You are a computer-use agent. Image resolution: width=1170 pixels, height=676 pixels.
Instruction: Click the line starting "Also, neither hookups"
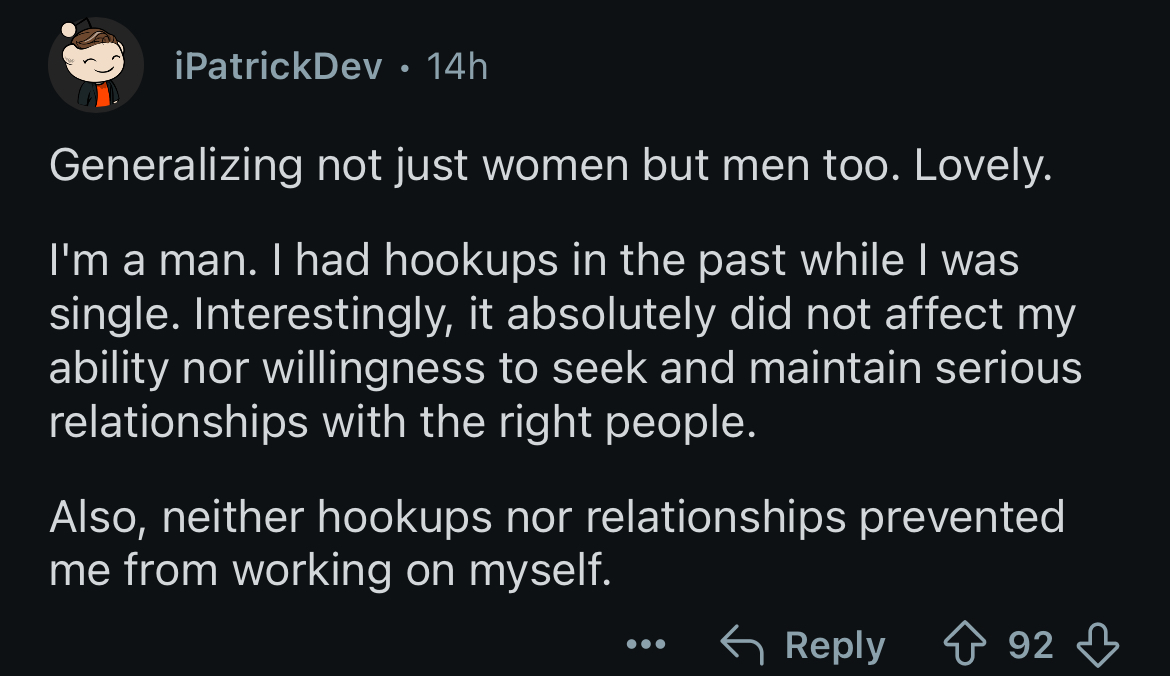pyautogui.click(x=557, y=517)
